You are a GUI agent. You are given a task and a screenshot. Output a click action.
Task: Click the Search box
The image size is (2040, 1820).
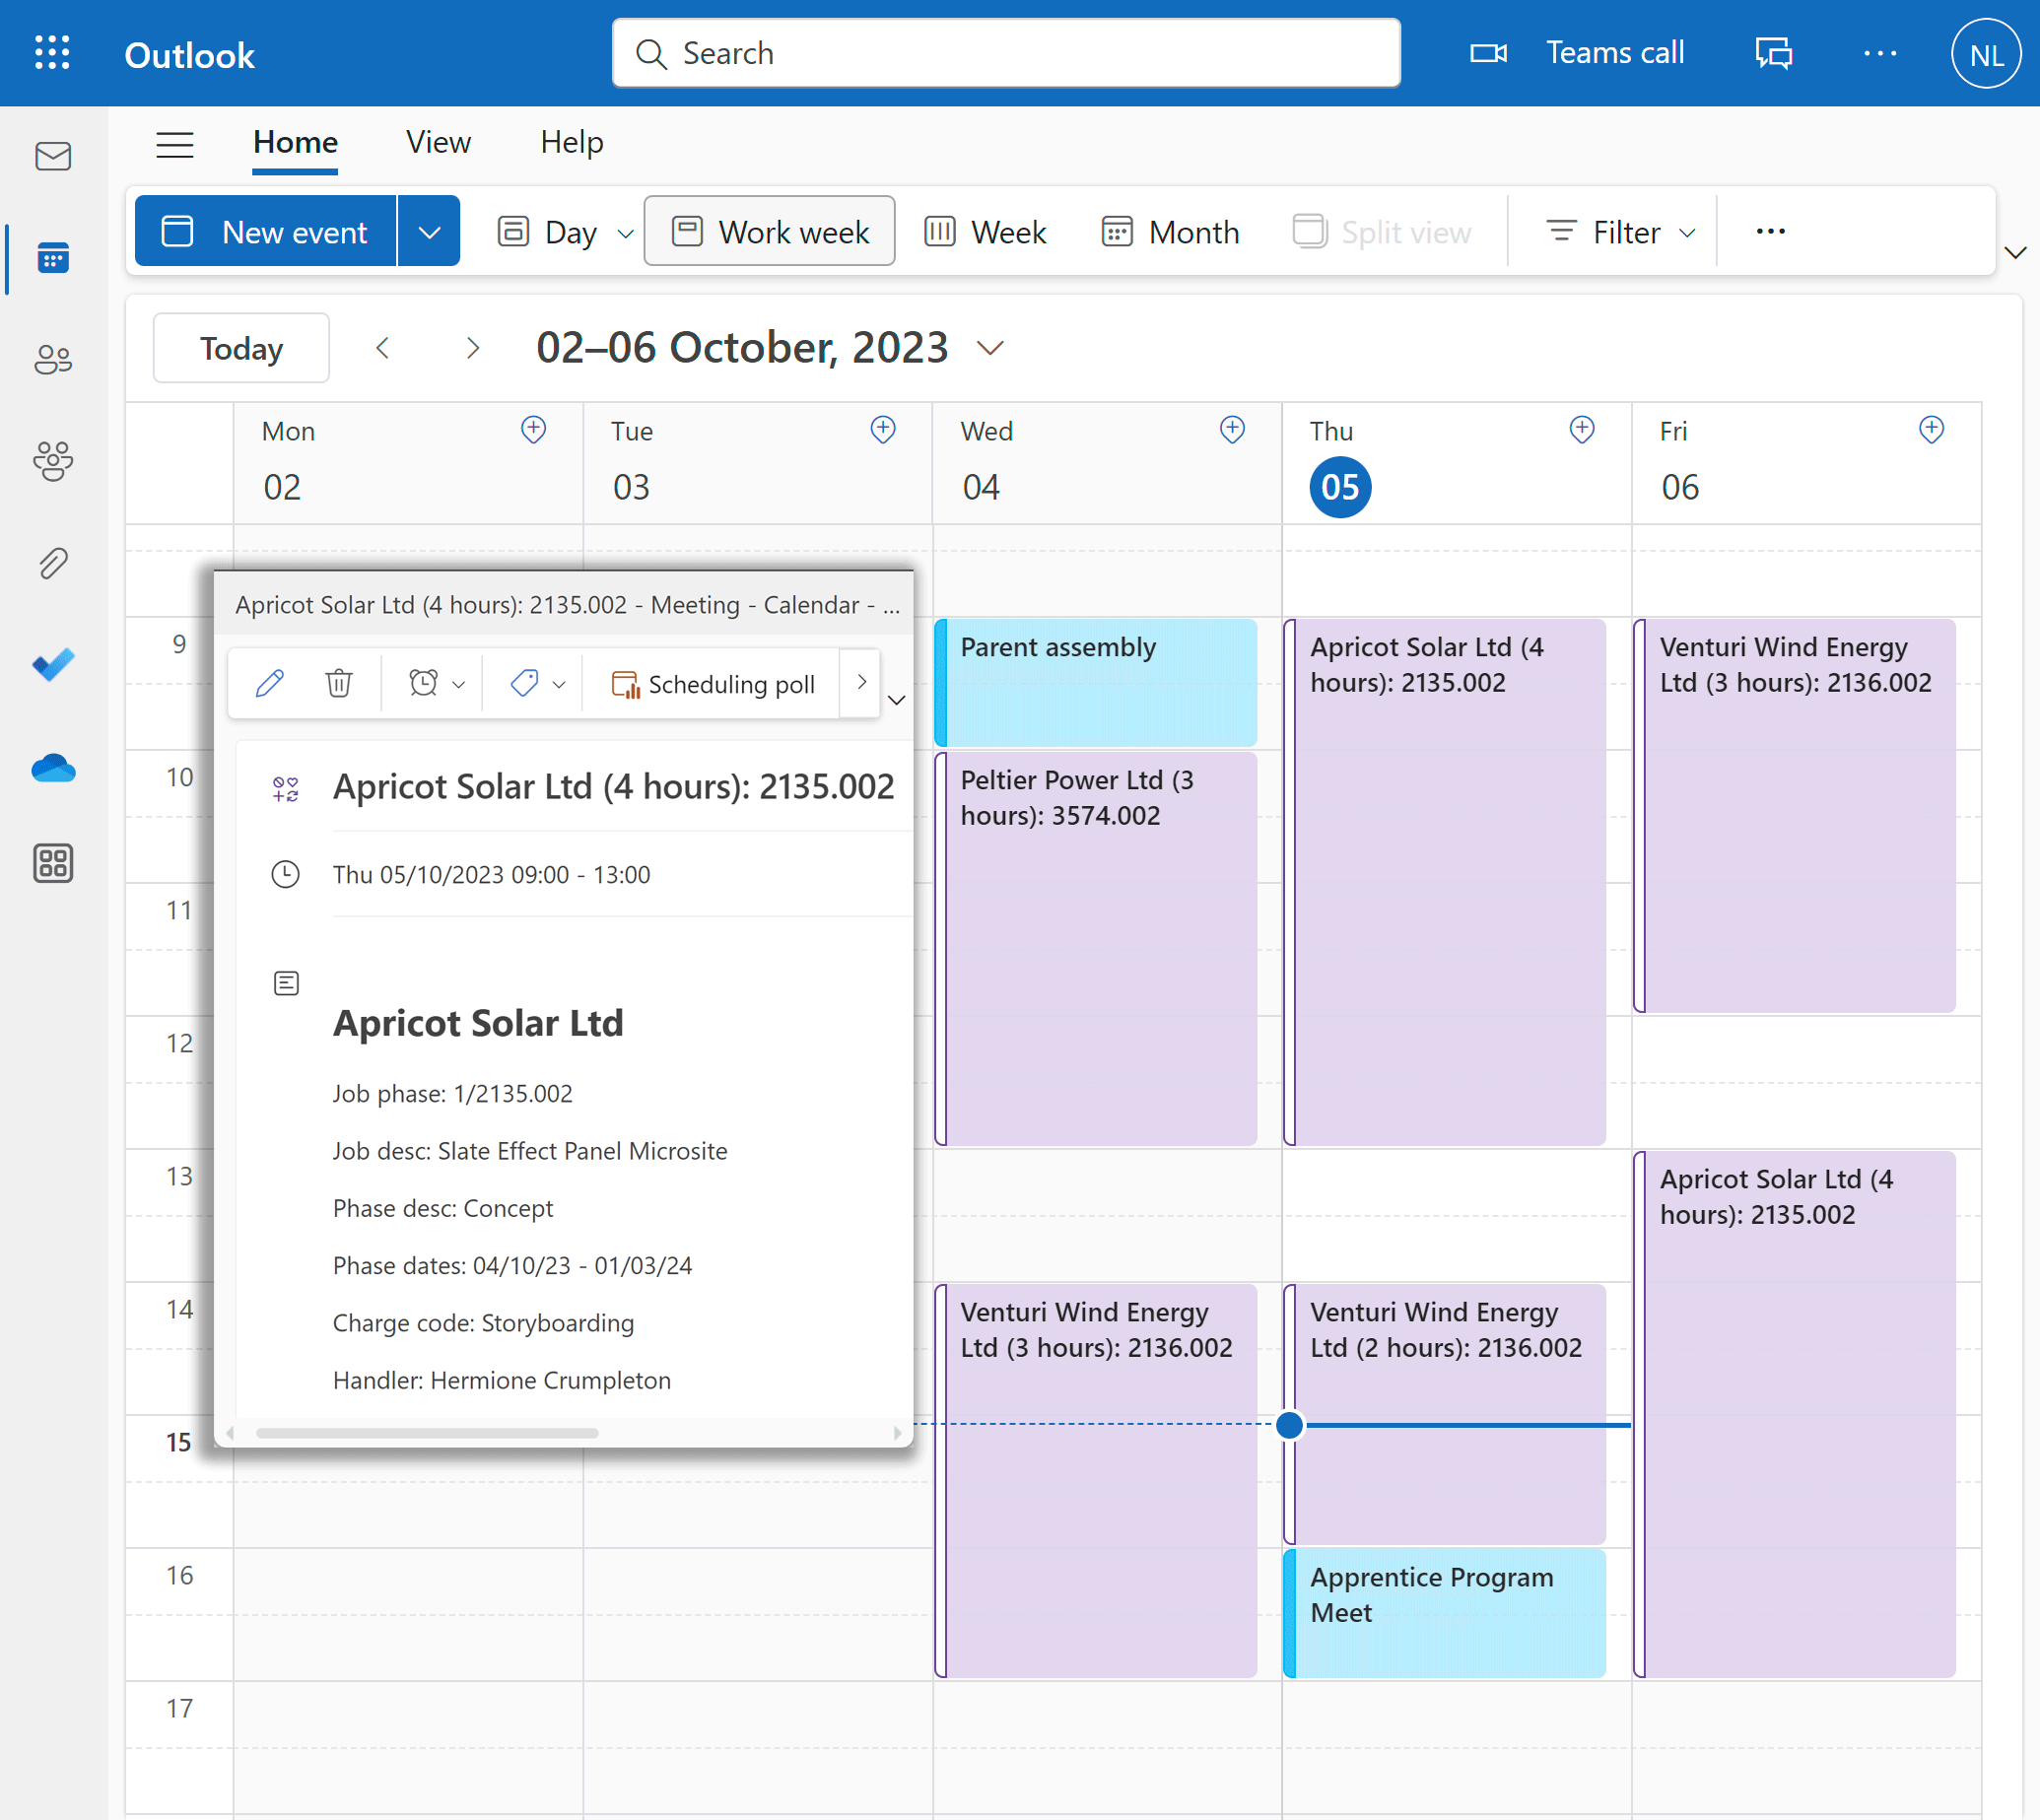tap(1006, 53)
